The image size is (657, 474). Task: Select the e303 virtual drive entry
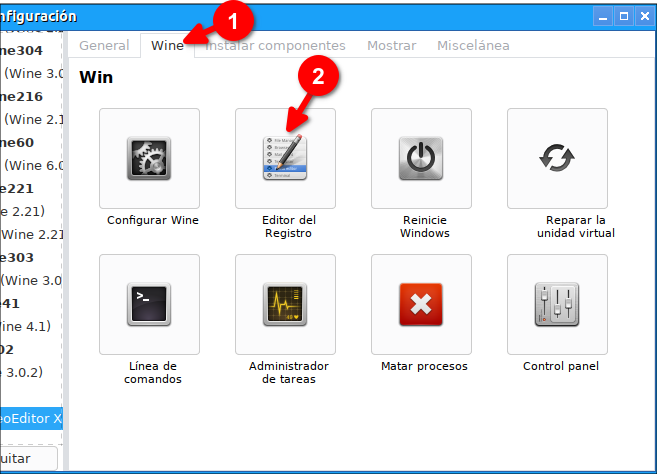click(x=17, y=258)
